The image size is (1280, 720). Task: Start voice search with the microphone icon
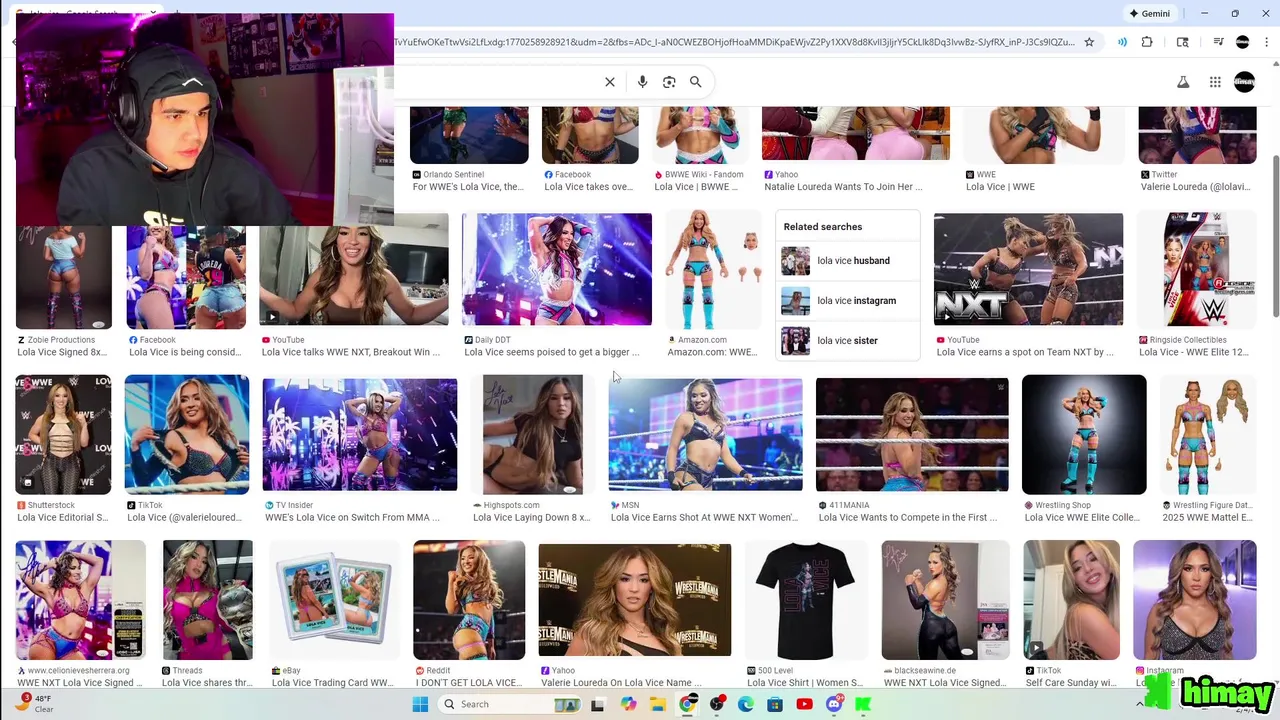point(642,82)
